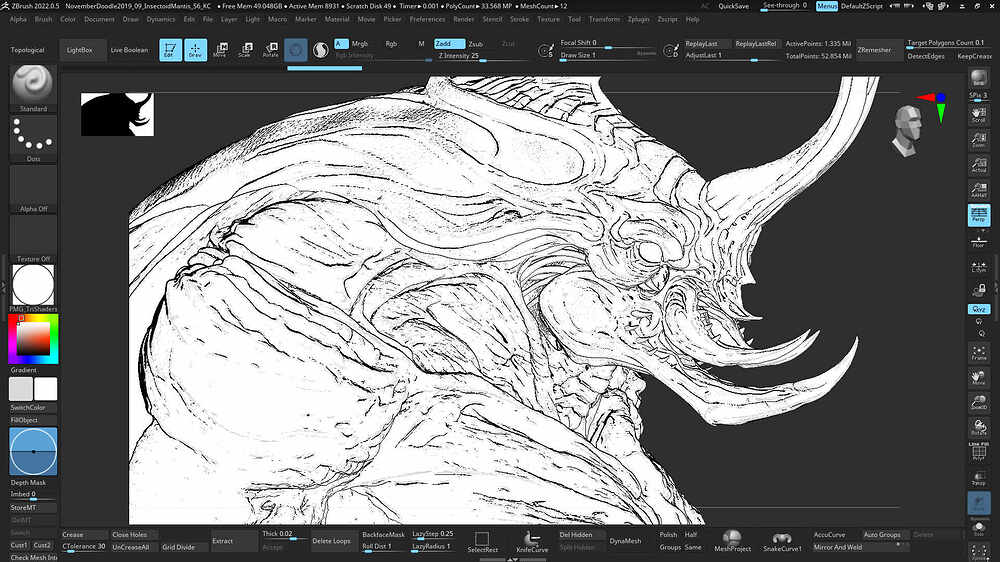Click the camera view head thumbnail
This screenshot has height=562, width=1000.
pos(908,129)
